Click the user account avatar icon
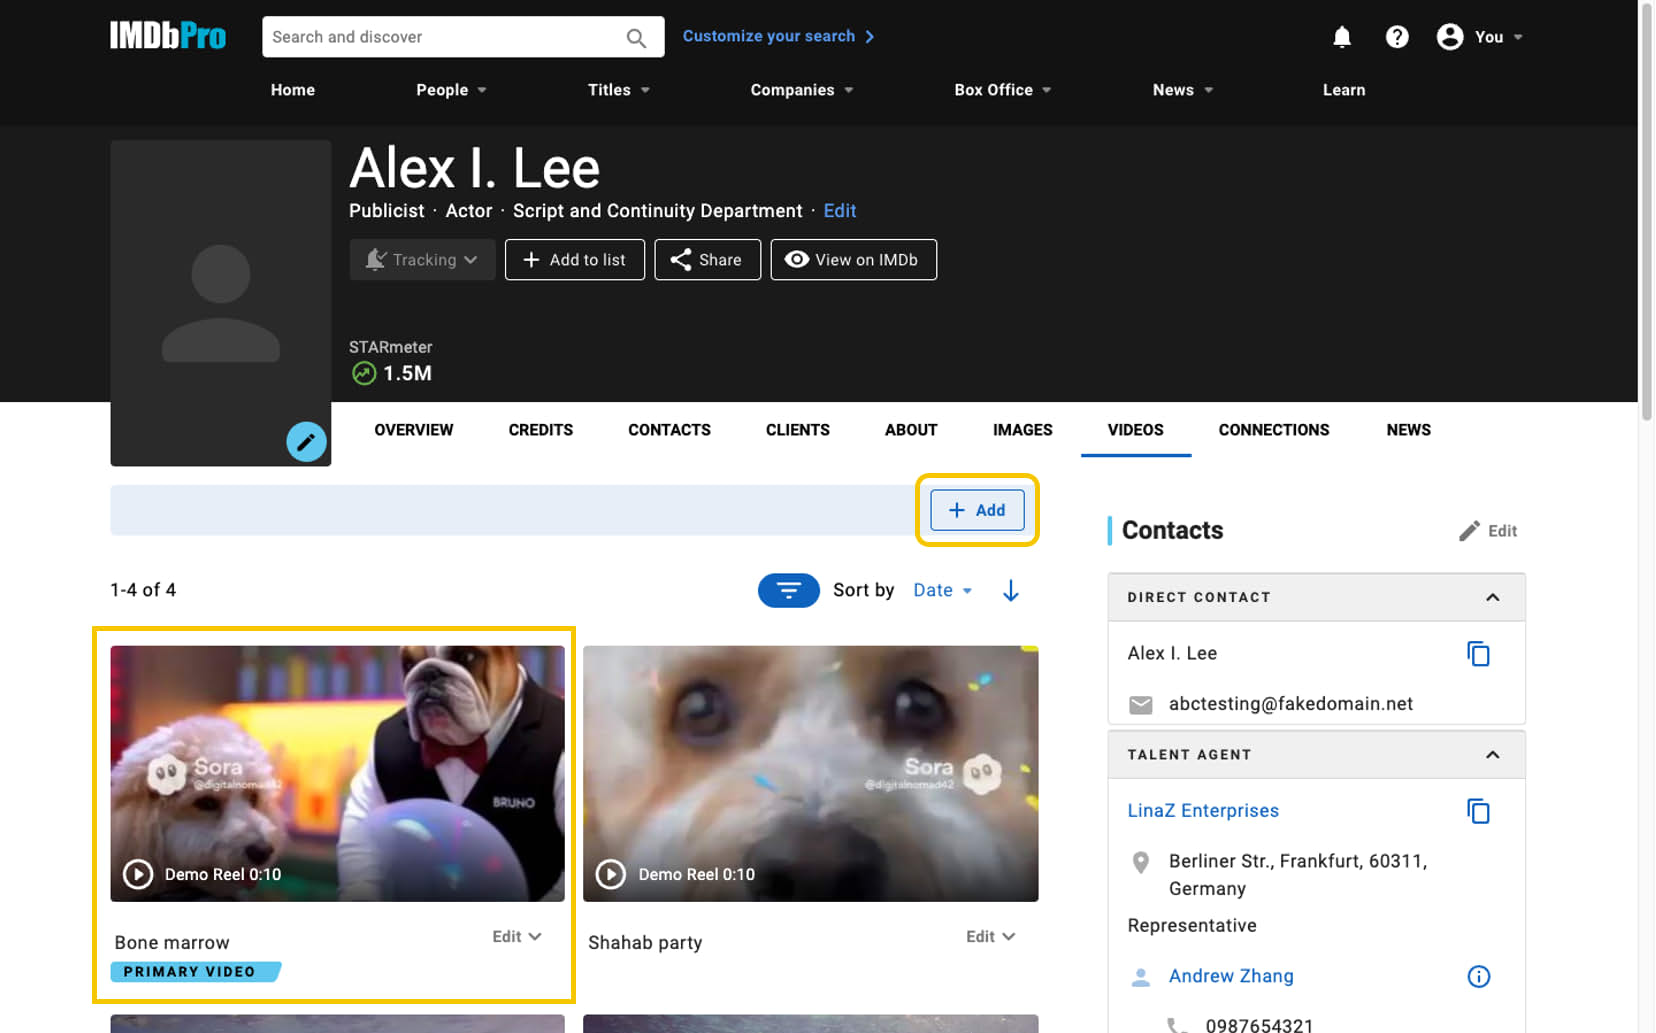Screen dimensions: 1656x1033 [x=1450, y=37]
